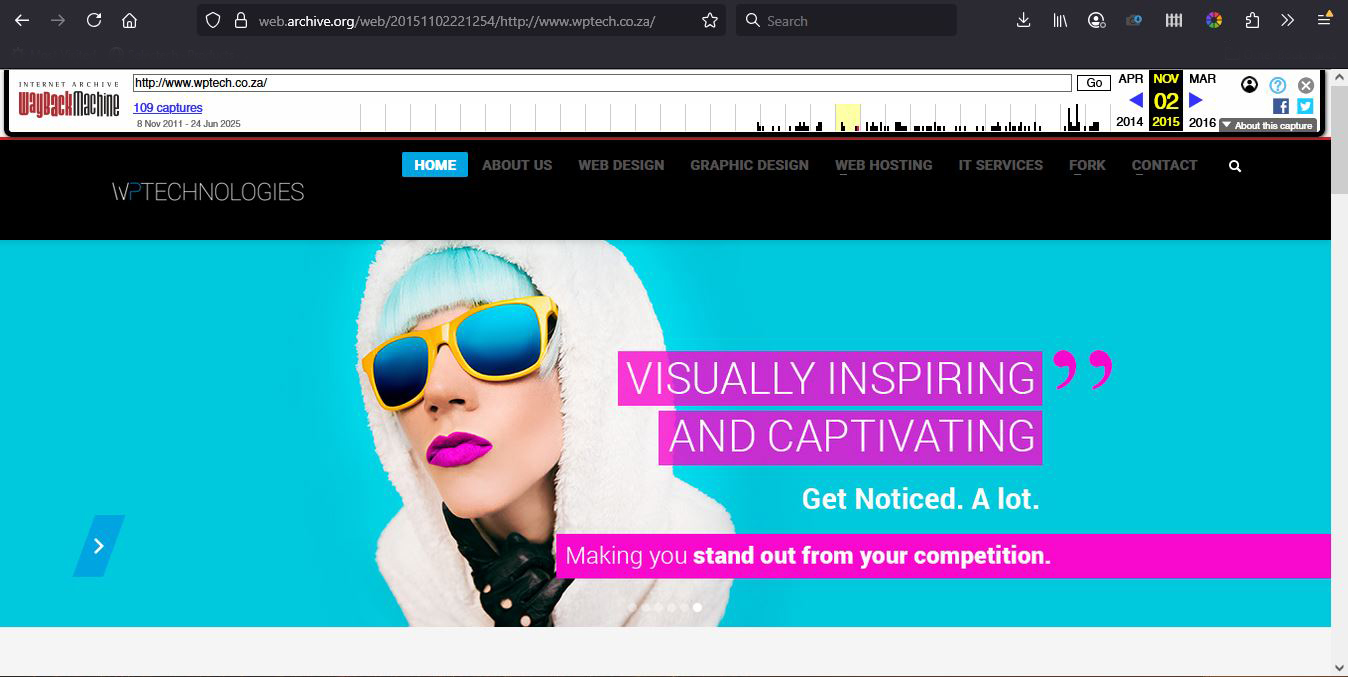Open the browser downloads icon

tap(1023, 20)
